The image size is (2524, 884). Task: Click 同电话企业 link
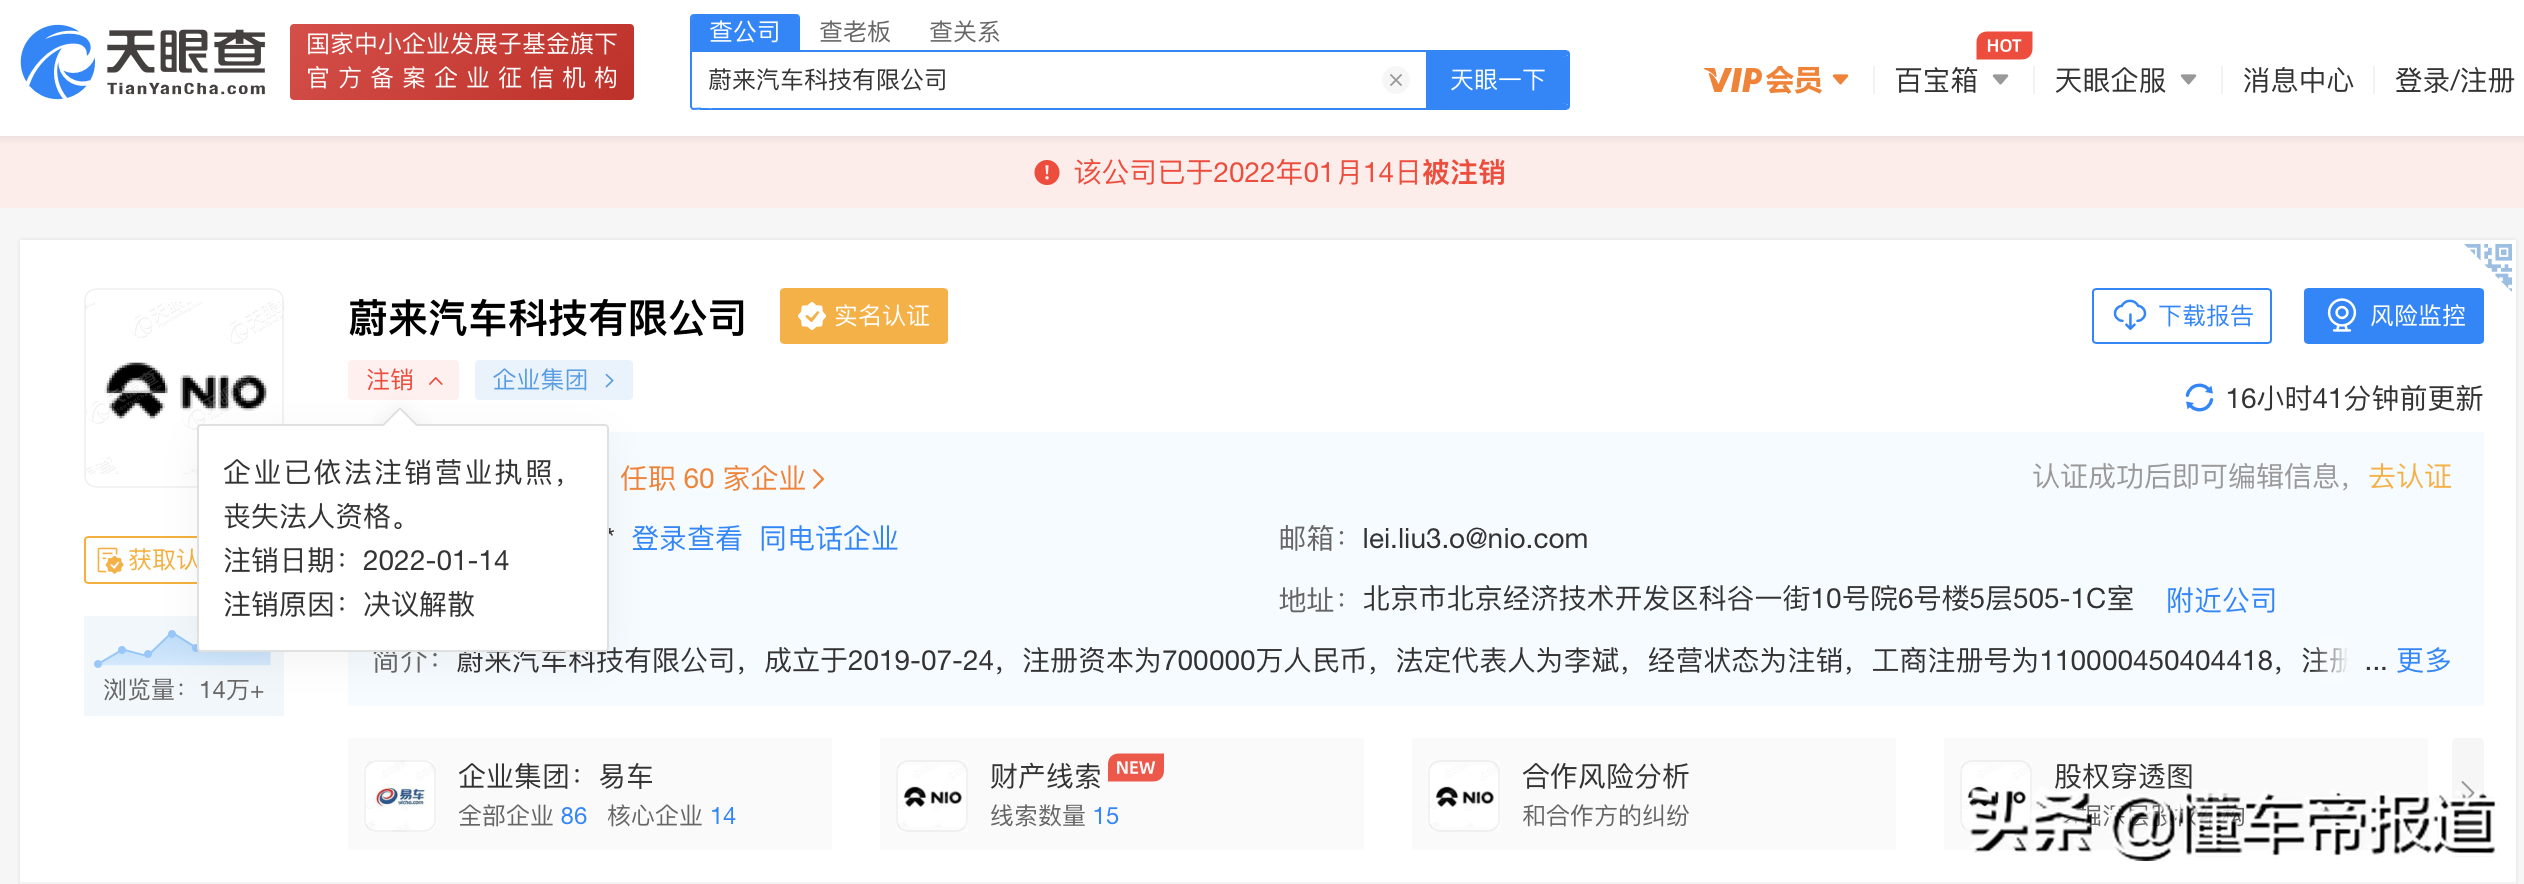[x=828, y=539]
